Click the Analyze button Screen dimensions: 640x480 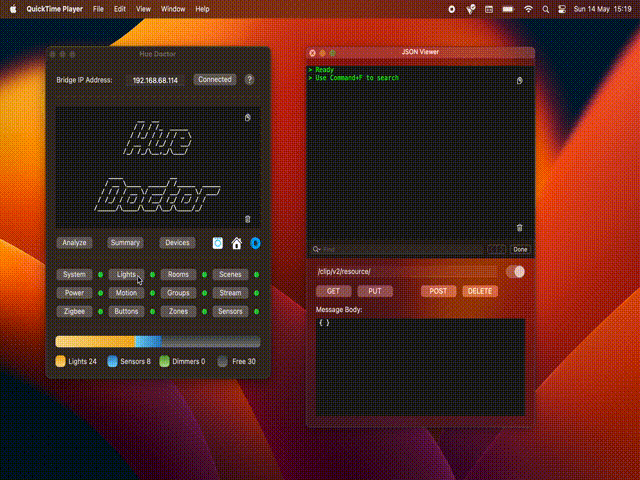(x=74, y=243)
